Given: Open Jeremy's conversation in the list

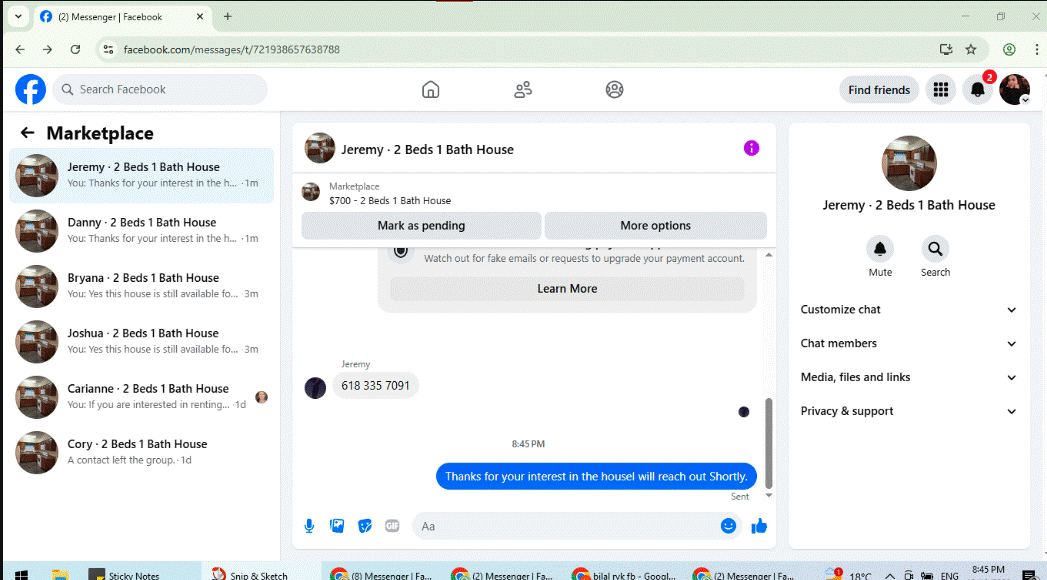Looking at the screenshot, I should pyautogui.click(x=142, y=176).
